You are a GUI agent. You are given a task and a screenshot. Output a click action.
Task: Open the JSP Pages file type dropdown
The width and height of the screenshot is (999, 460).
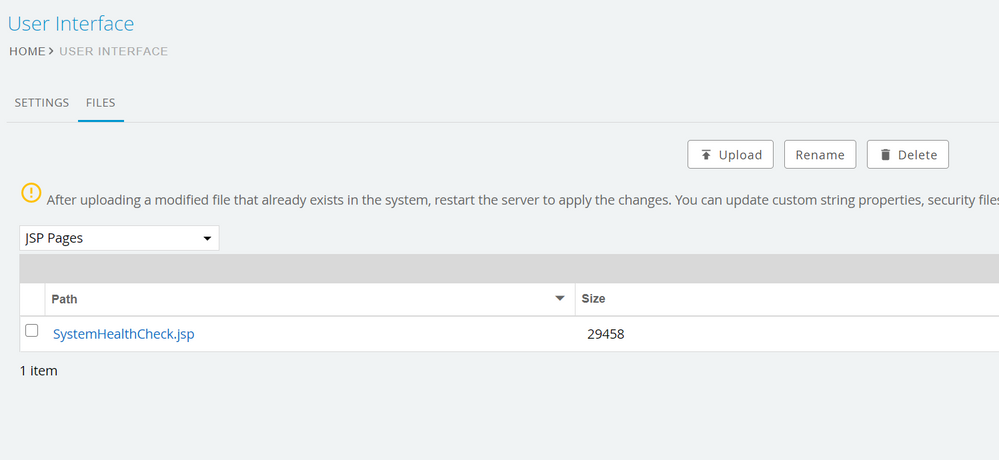click(119, 238)
